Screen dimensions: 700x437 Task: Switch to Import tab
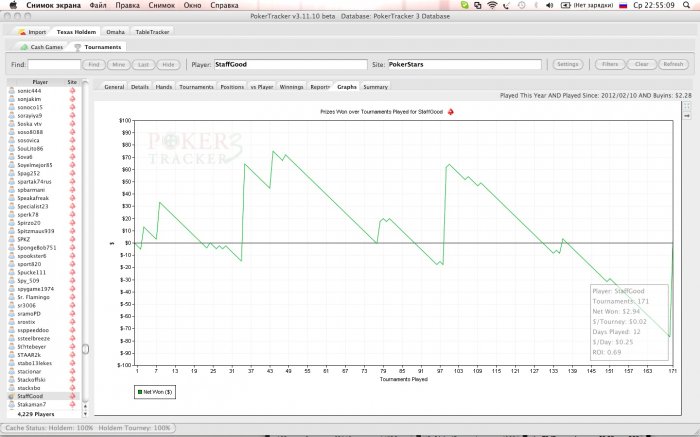point(32,32)
